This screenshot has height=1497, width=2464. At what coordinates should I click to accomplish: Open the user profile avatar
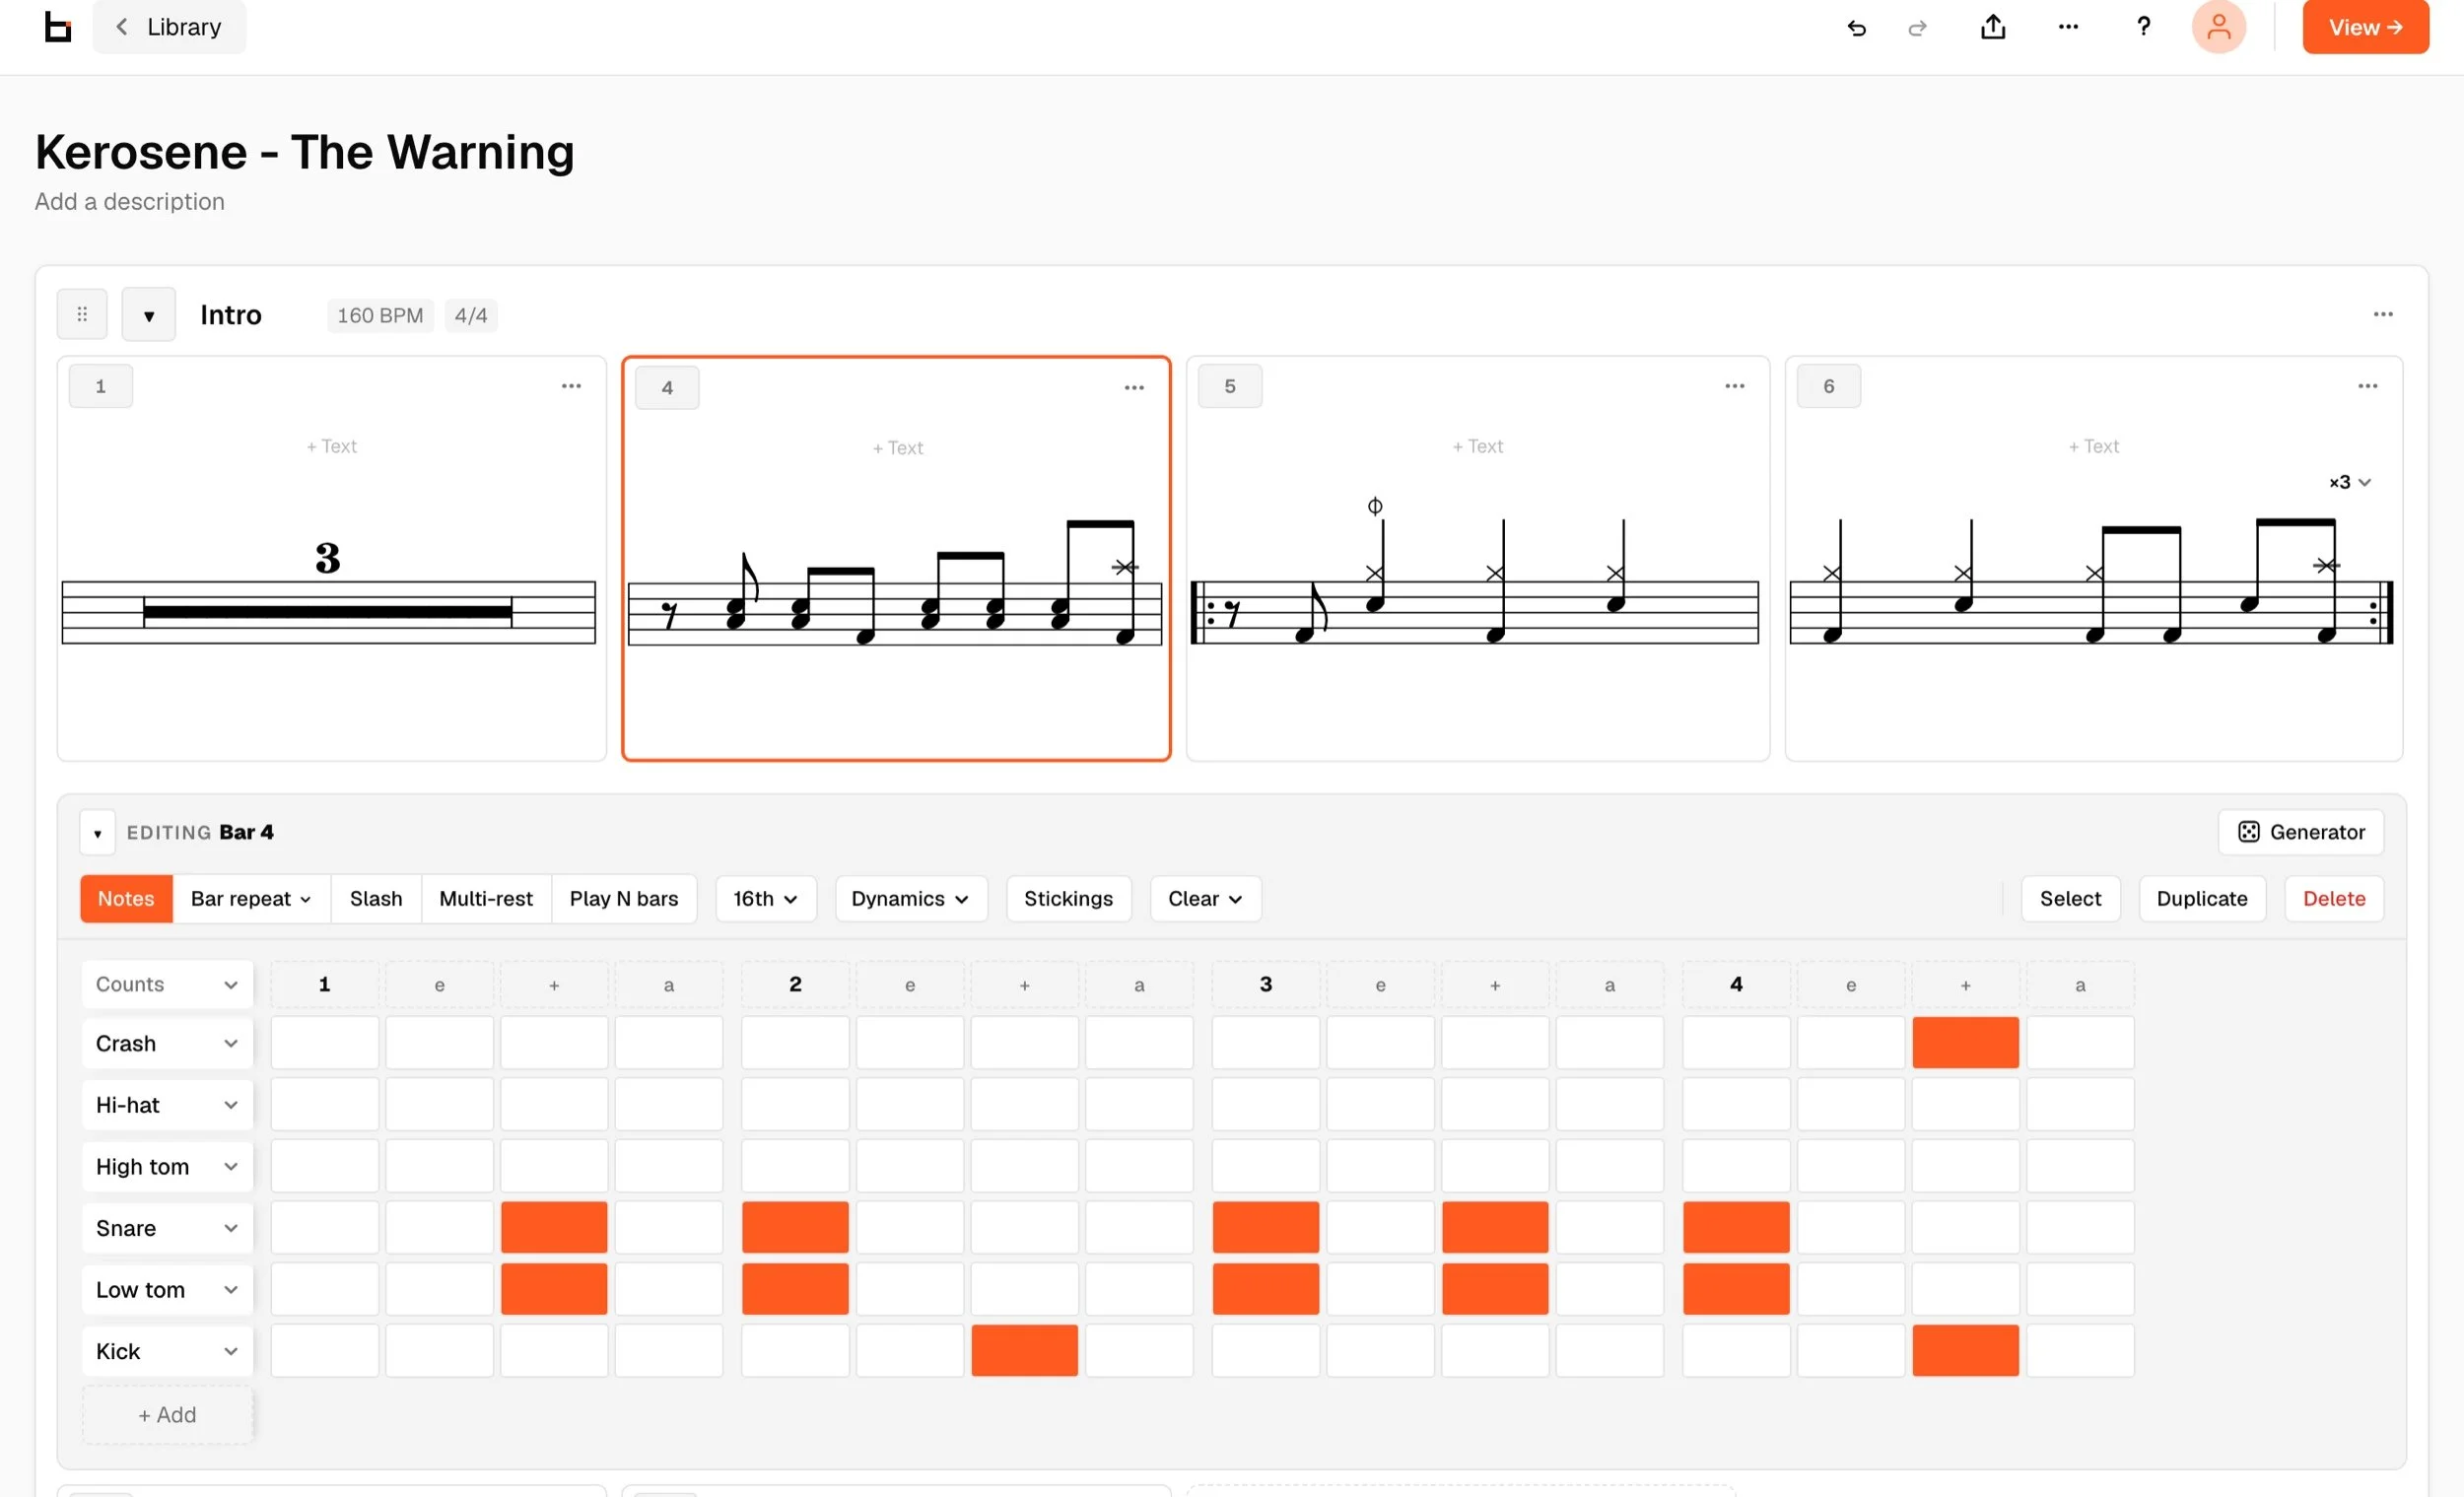[2218, 27]
